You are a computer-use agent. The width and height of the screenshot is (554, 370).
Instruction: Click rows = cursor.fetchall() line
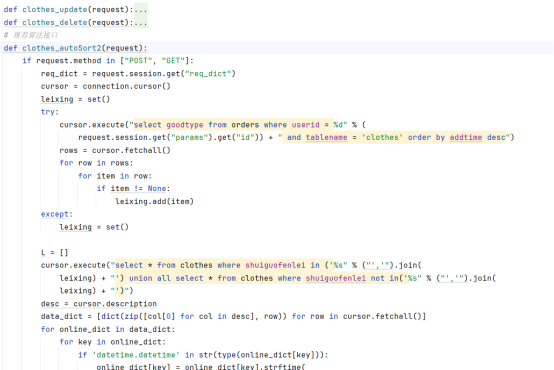115,151
